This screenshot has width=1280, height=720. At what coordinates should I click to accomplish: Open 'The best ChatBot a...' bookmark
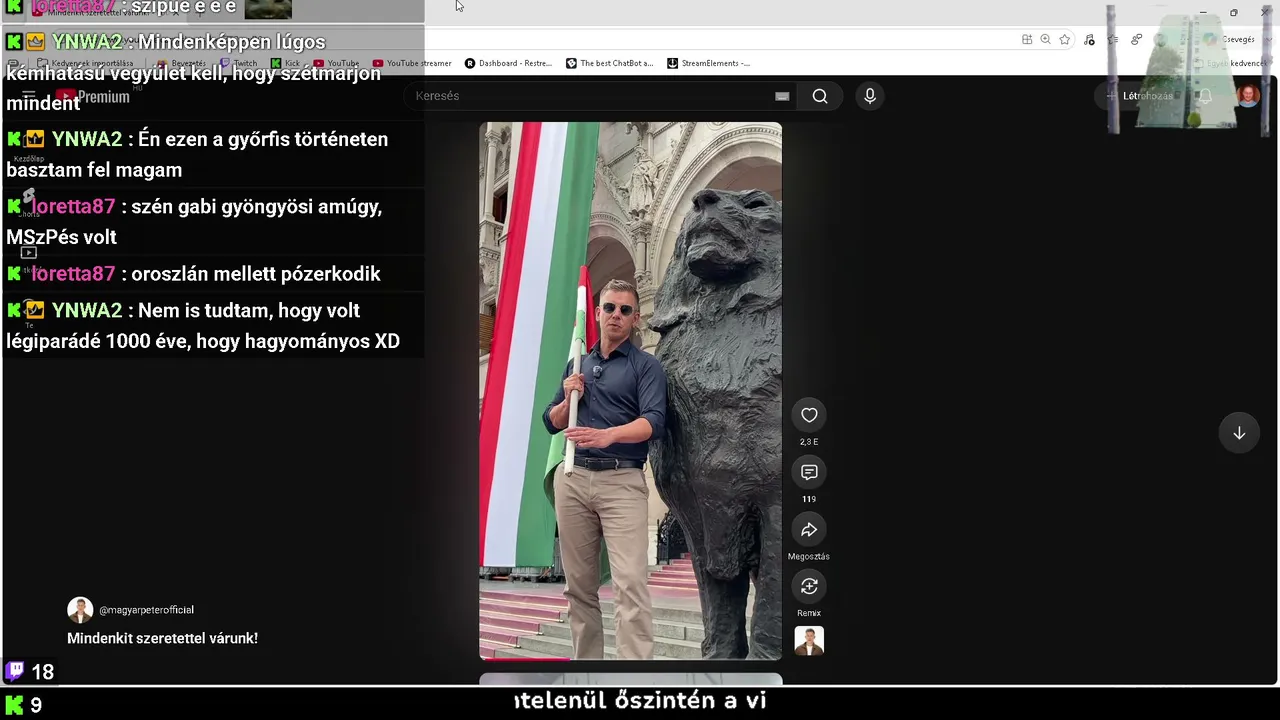[x=609, y=63]
